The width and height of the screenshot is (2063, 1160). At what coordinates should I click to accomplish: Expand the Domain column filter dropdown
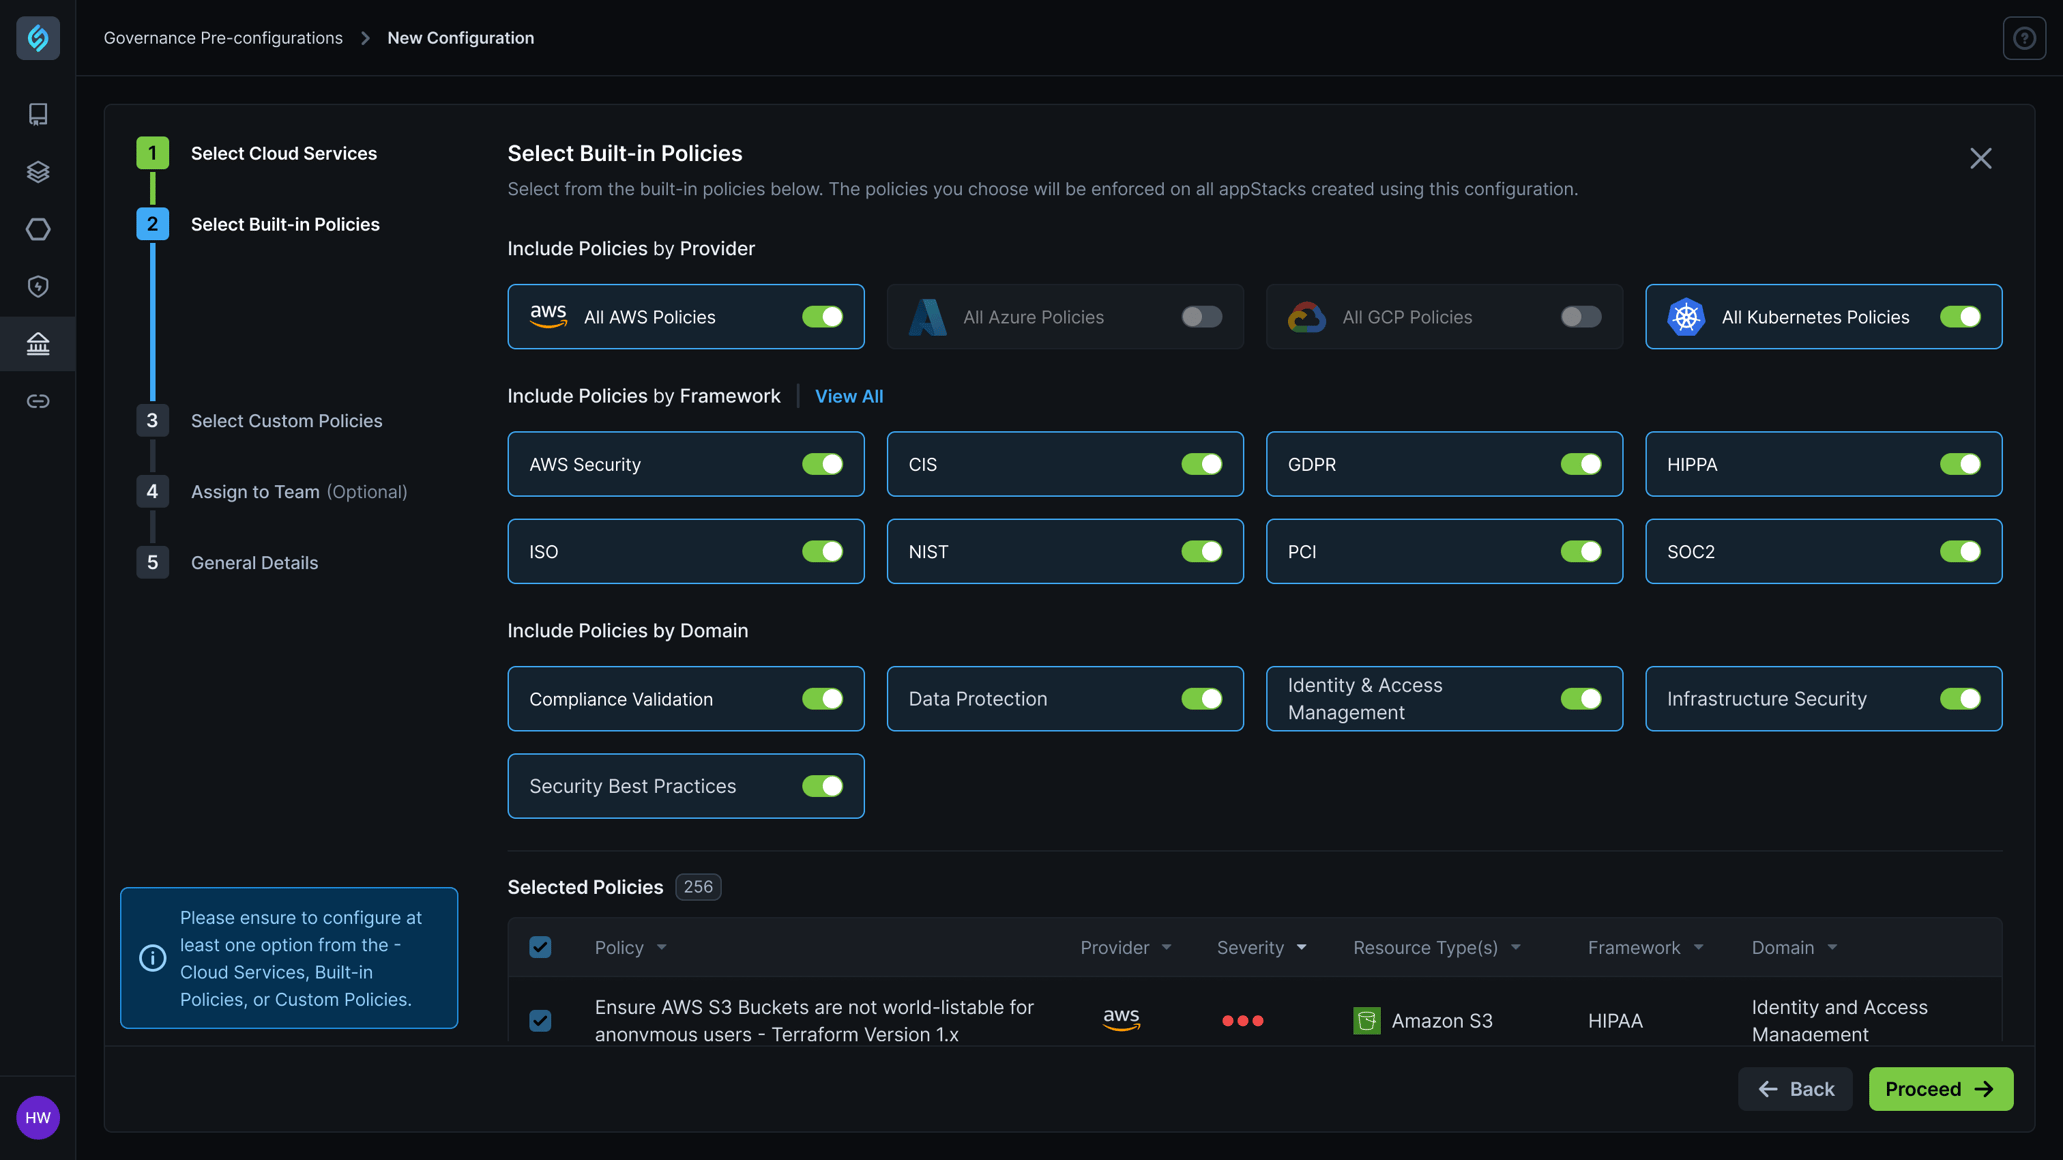click(x=1833, y=948)
